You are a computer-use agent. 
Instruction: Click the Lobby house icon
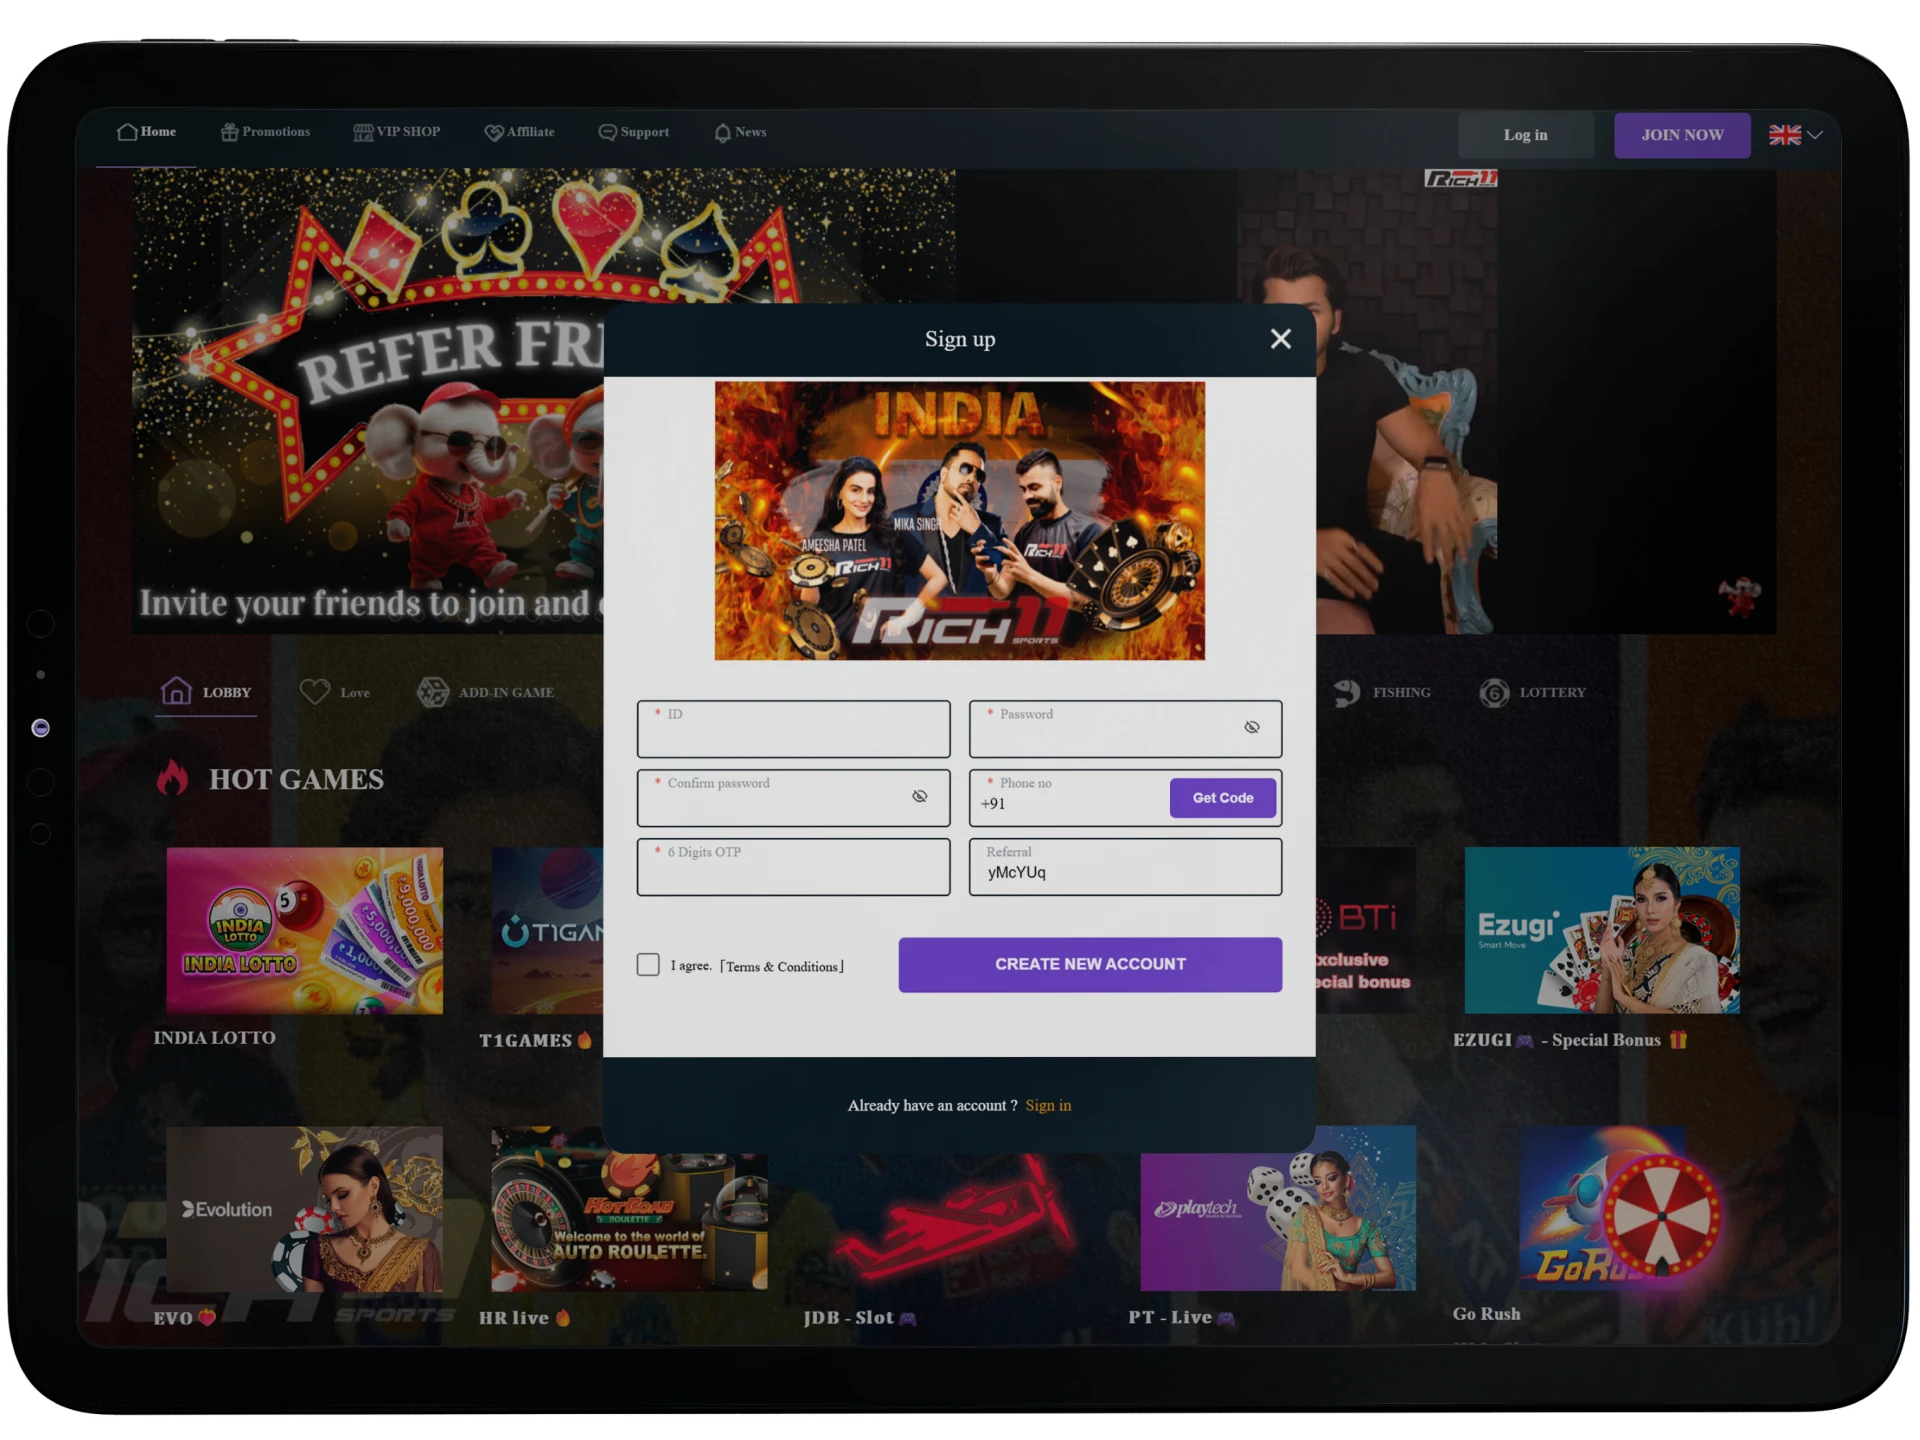176,691
